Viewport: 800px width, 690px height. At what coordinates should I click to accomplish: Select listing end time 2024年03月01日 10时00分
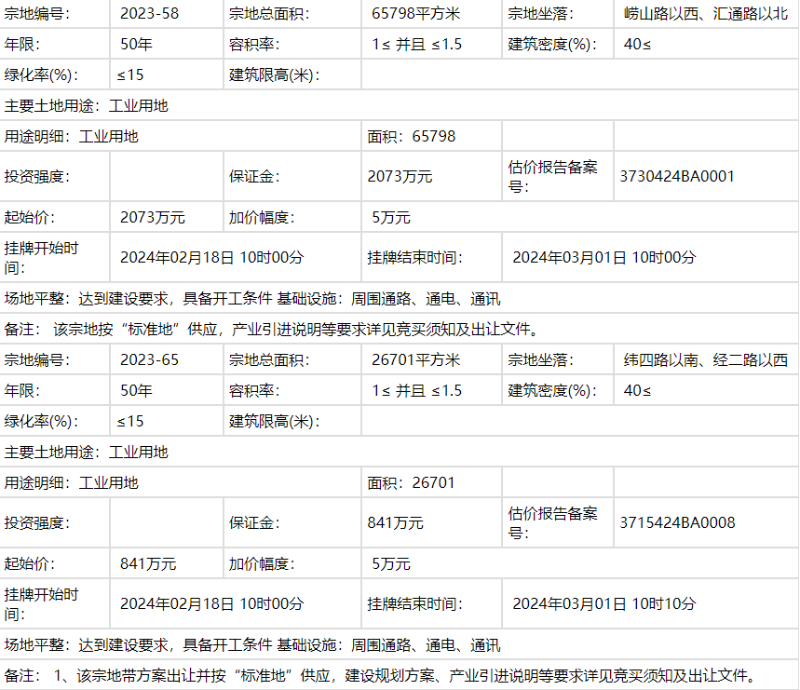(x=604, y=257)
